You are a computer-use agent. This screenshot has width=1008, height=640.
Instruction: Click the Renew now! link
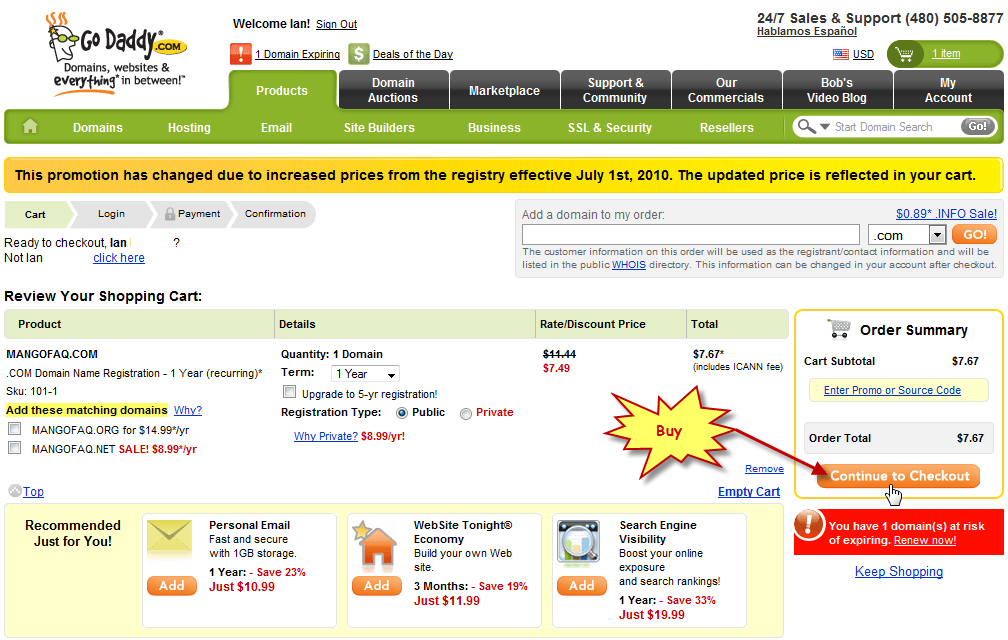tap(924, 540)
